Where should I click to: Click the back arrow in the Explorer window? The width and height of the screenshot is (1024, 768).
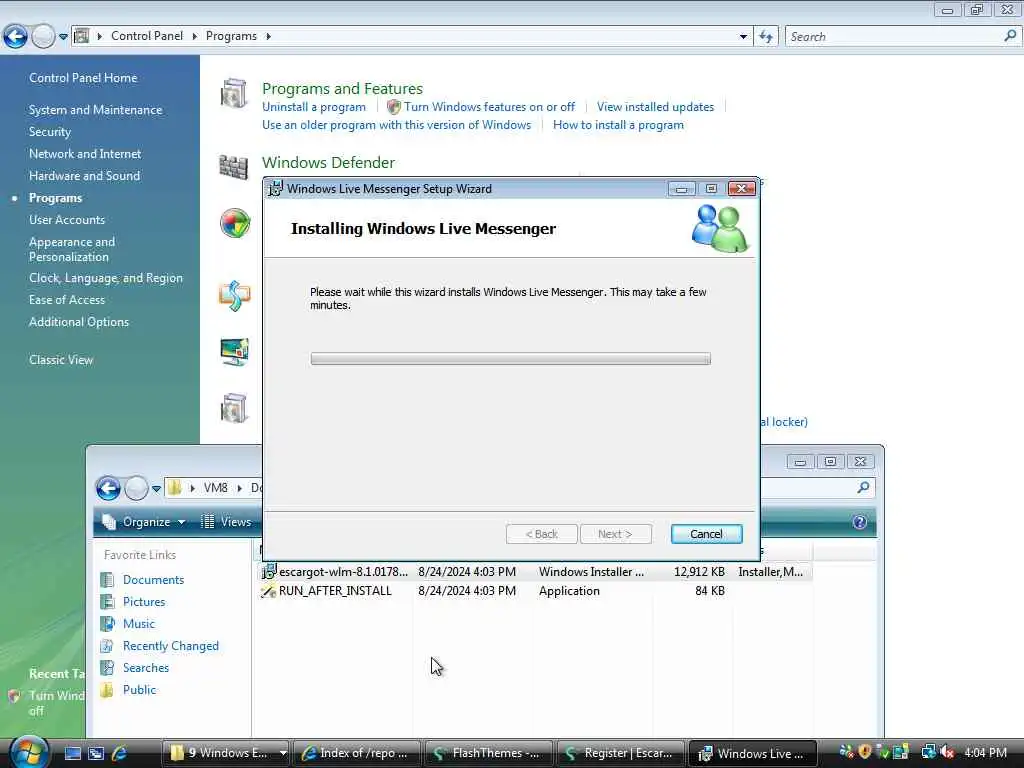pos(108,488)
